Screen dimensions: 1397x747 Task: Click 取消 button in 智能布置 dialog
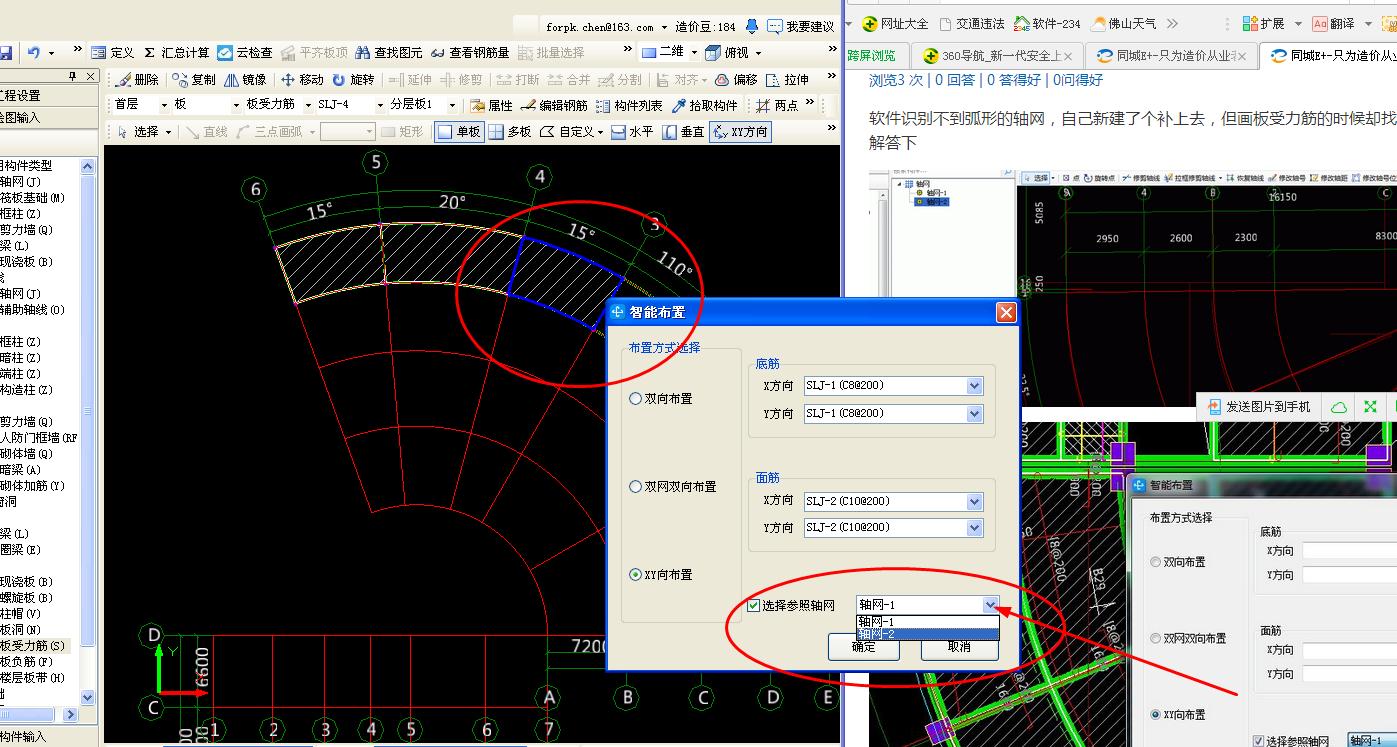pos(958,648)
